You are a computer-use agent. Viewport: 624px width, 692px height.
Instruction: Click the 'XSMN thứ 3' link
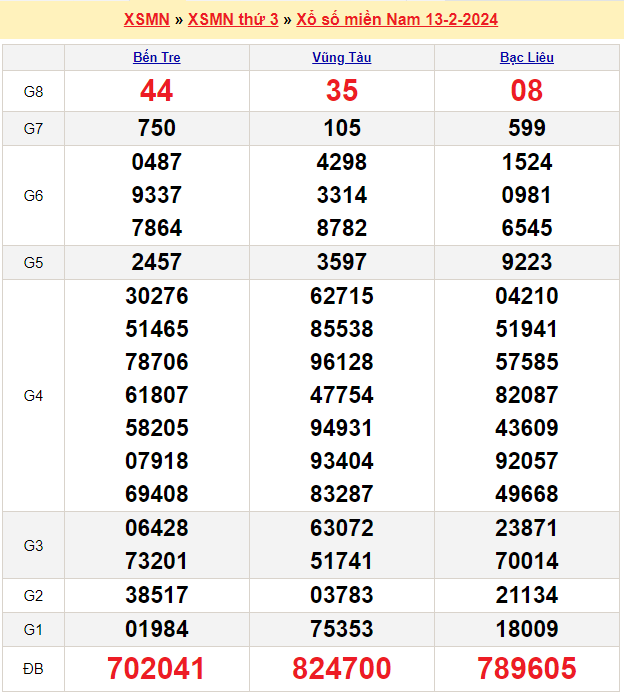click(233, 20)
